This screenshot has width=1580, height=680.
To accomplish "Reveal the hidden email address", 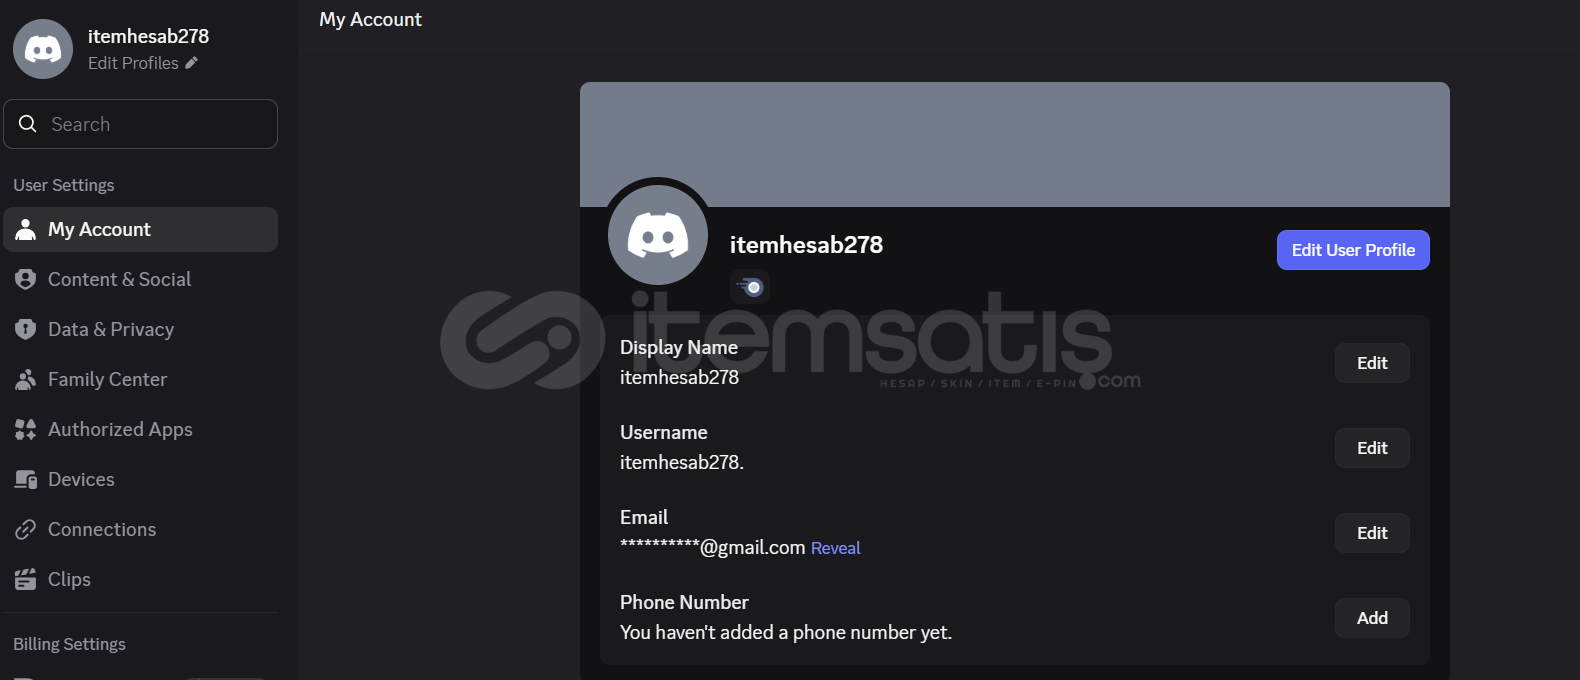I will pyautogui.click(x=835, y=548).
